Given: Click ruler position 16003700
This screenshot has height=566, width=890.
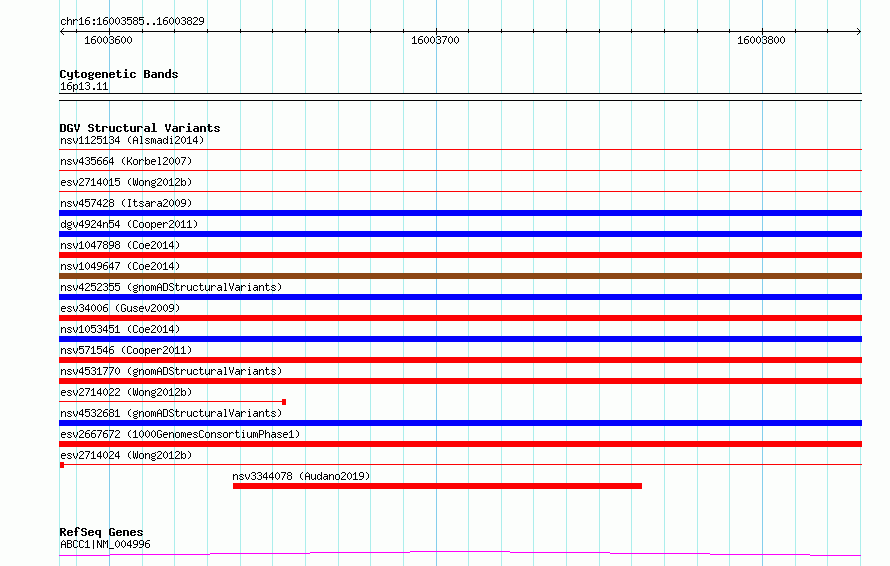Looking at the screenshot, I should point(435,40).
